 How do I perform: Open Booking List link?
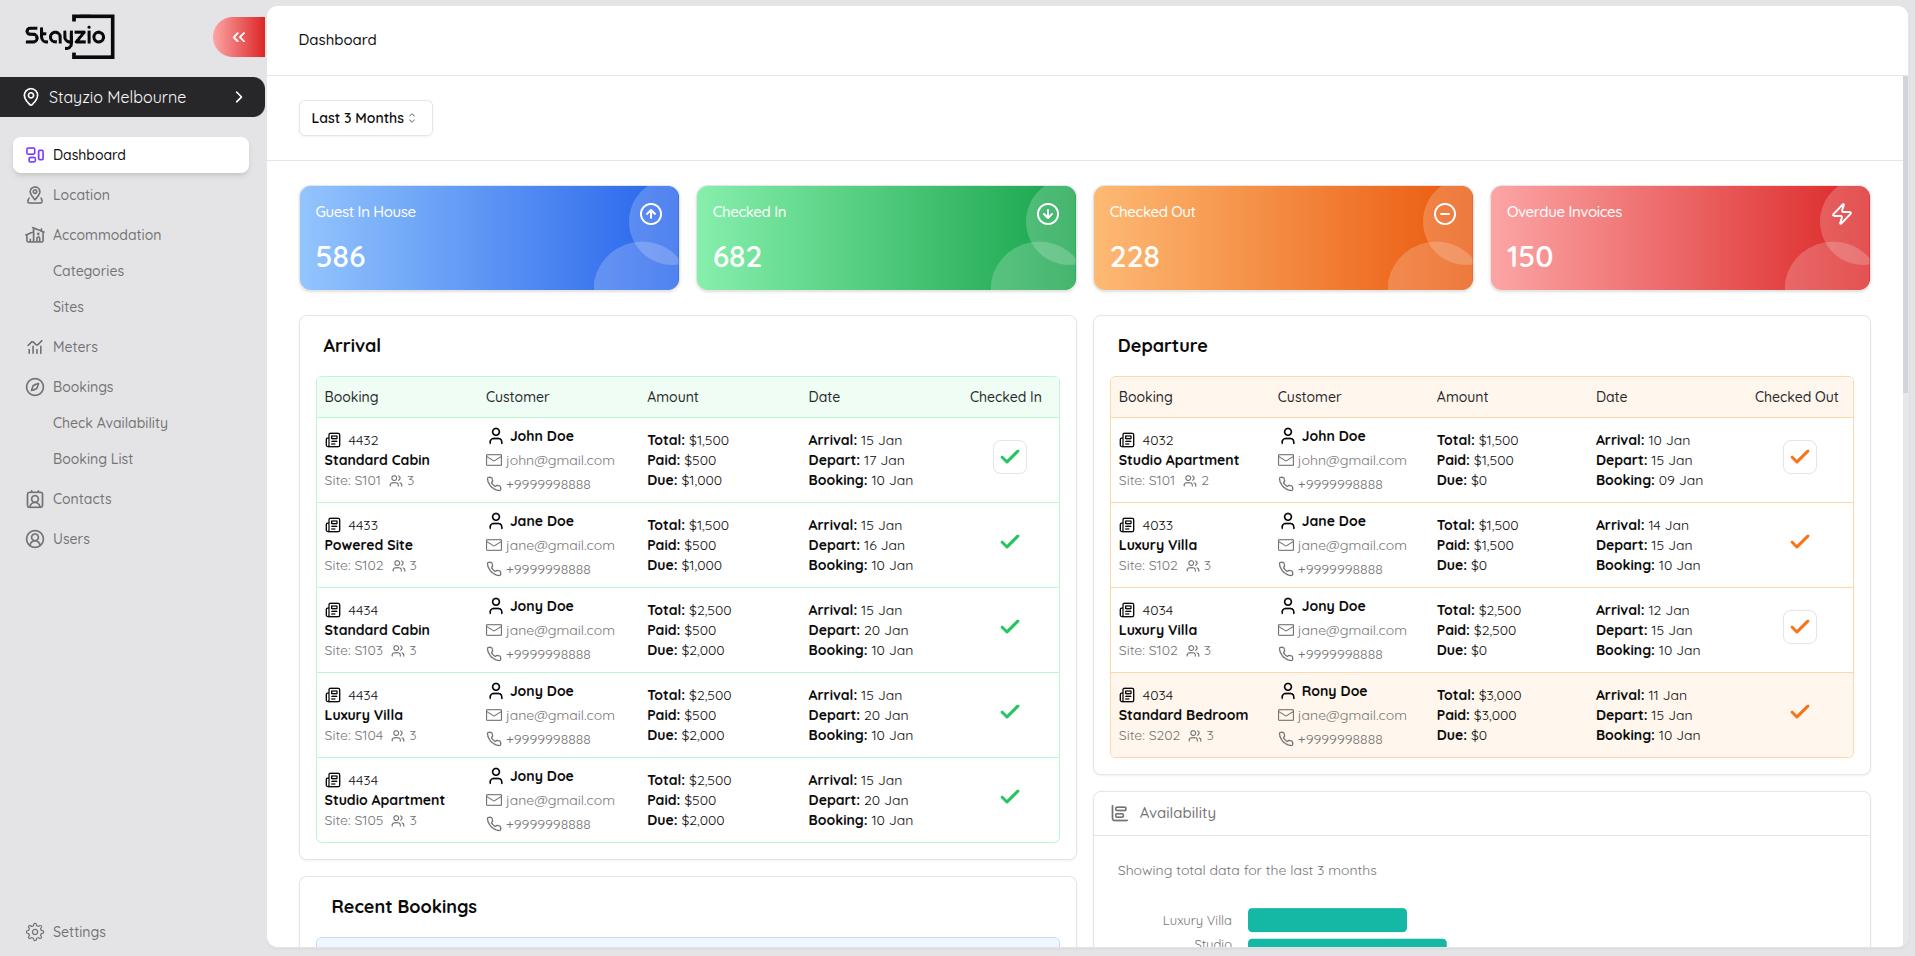pyautogui.click(x=93, y=459)
